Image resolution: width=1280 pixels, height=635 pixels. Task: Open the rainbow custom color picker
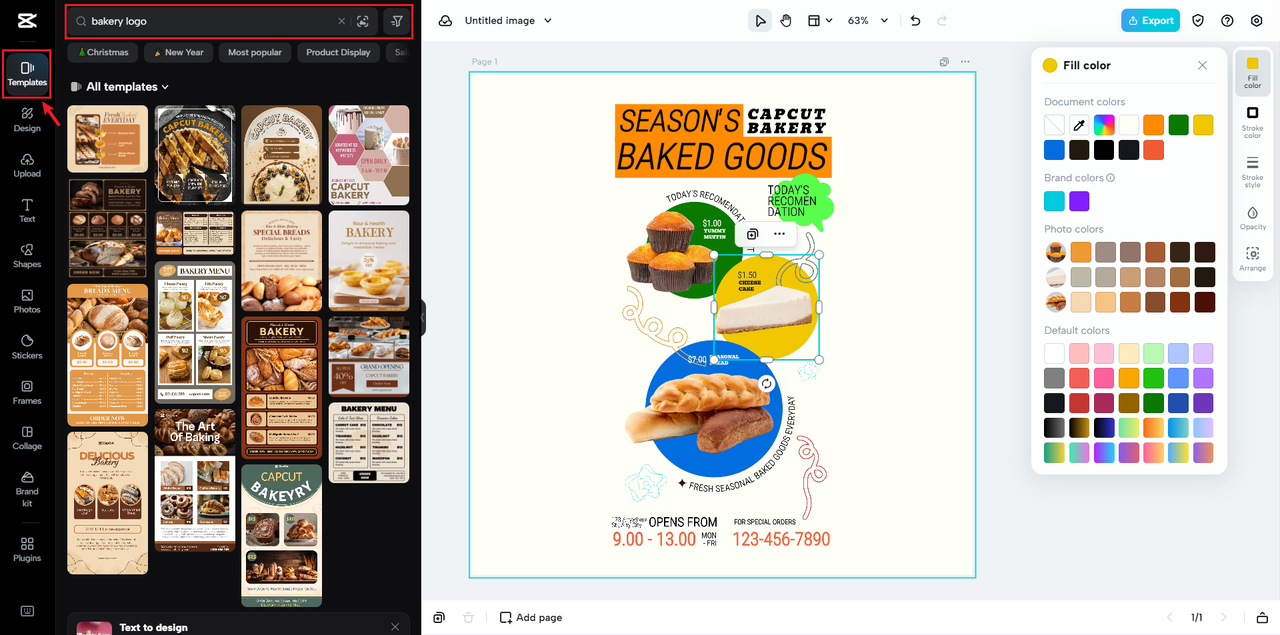(1104, 125)
